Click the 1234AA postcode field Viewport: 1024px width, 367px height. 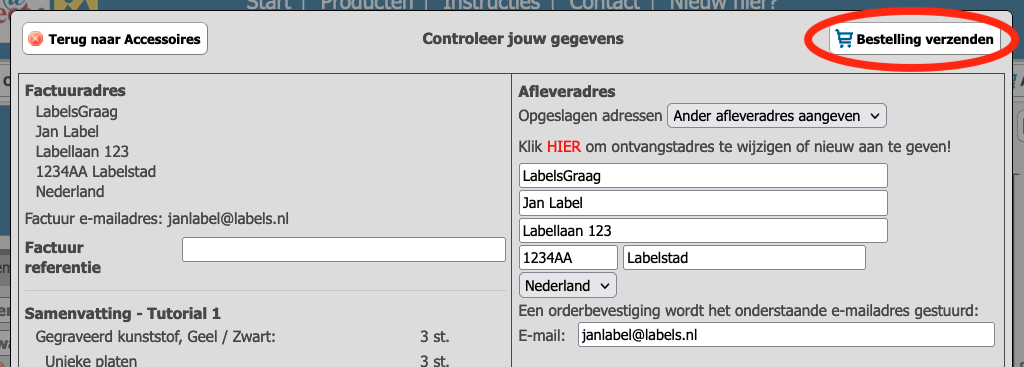(x=568, y=258)
